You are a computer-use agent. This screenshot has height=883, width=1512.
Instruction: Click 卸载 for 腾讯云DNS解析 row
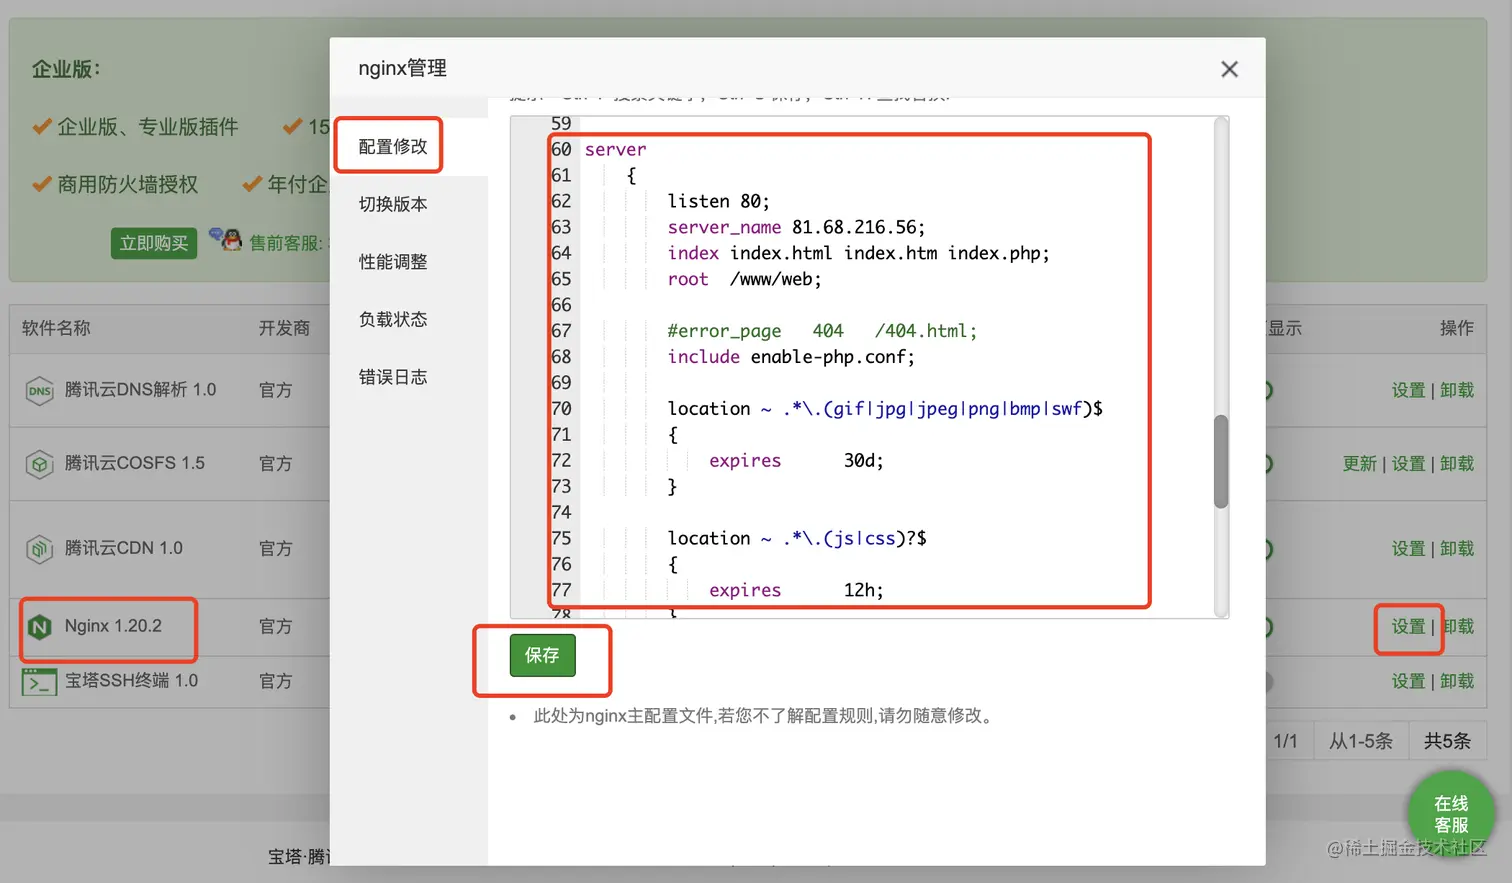coord(1457,390)
